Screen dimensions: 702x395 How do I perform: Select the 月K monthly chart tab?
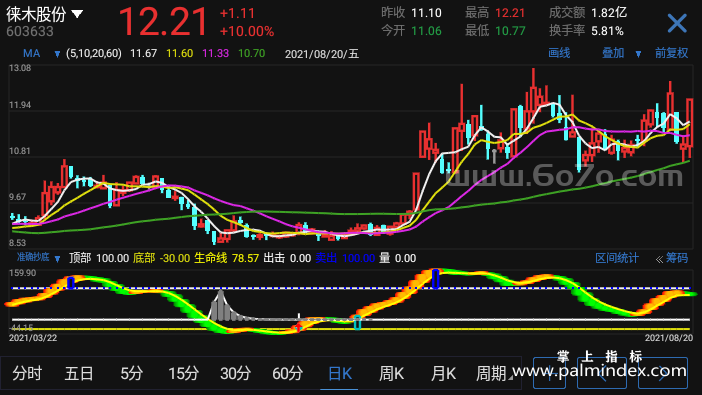click(443, 373)
